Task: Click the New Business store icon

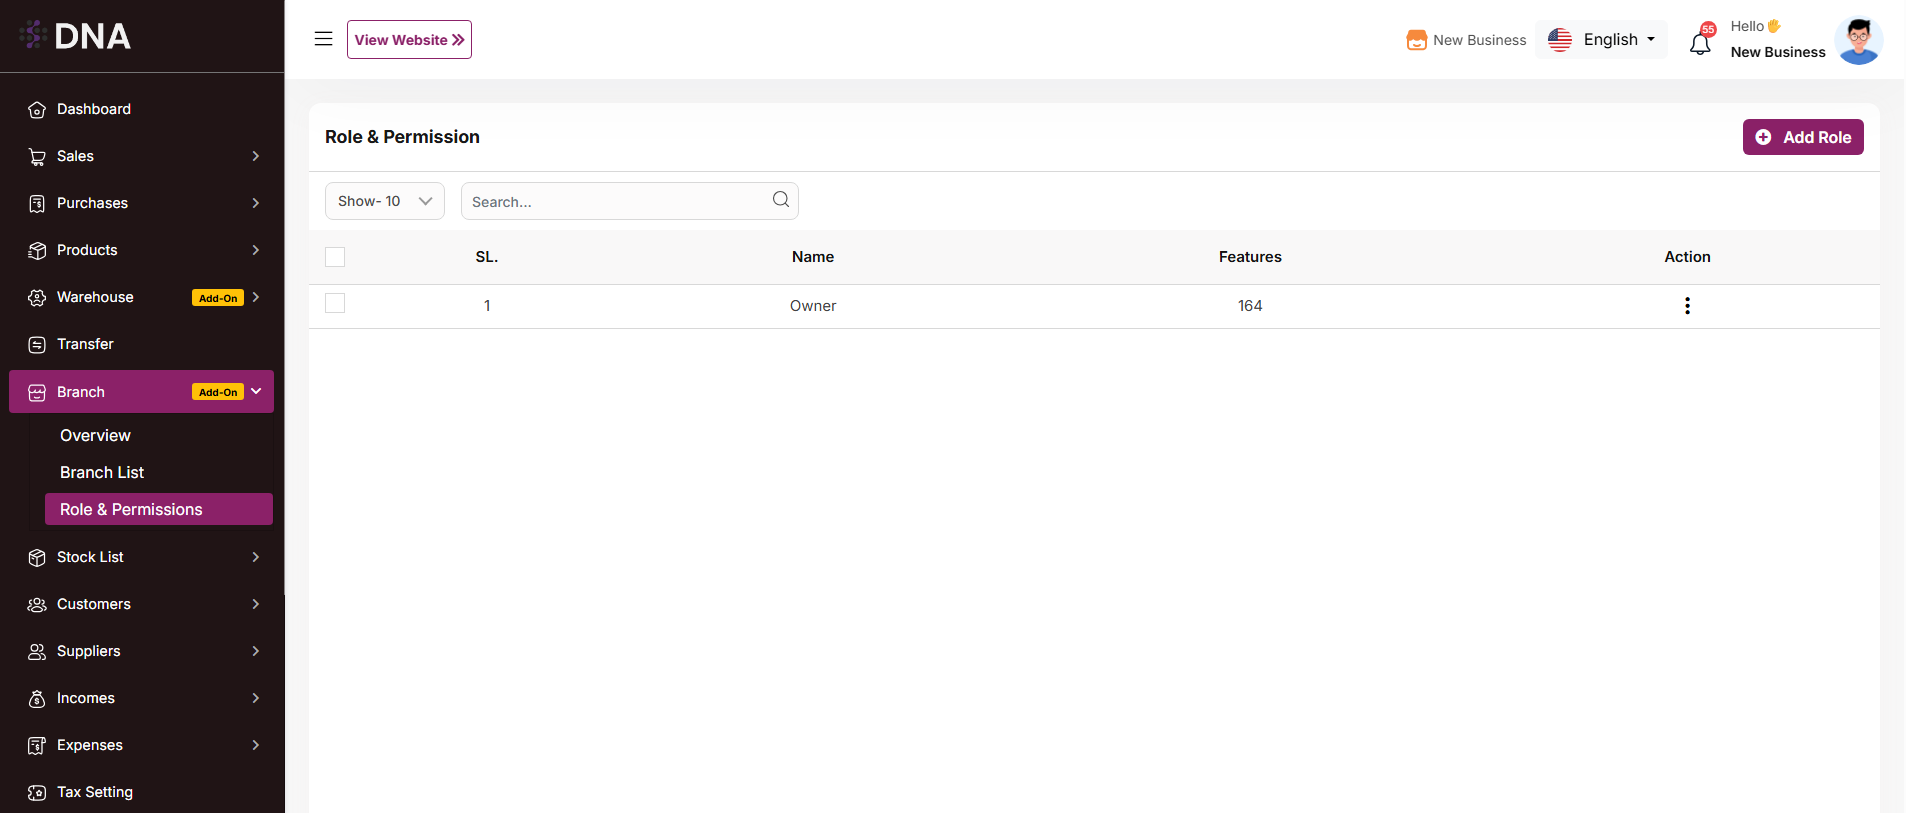Action: 1416,40
